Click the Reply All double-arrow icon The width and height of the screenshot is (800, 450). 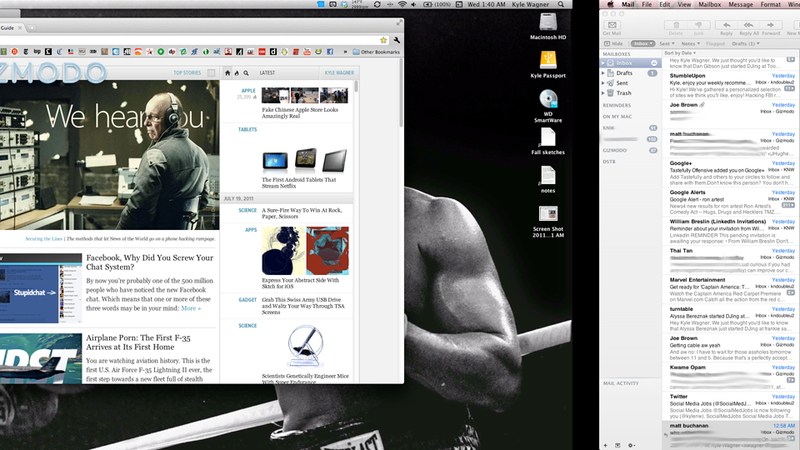[x=748, y=25]
